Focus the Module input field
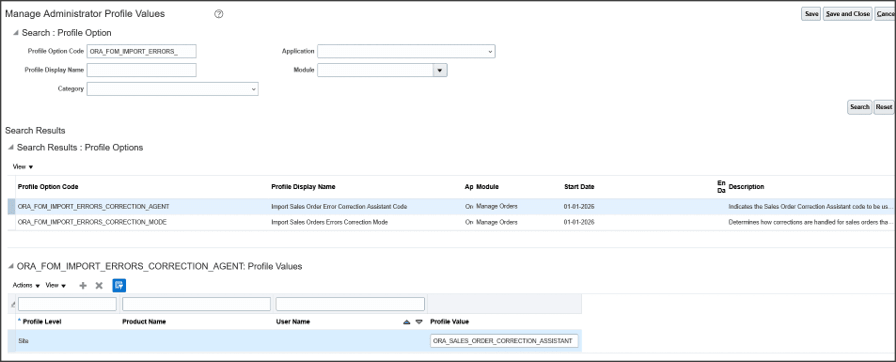 click(375, 70)
